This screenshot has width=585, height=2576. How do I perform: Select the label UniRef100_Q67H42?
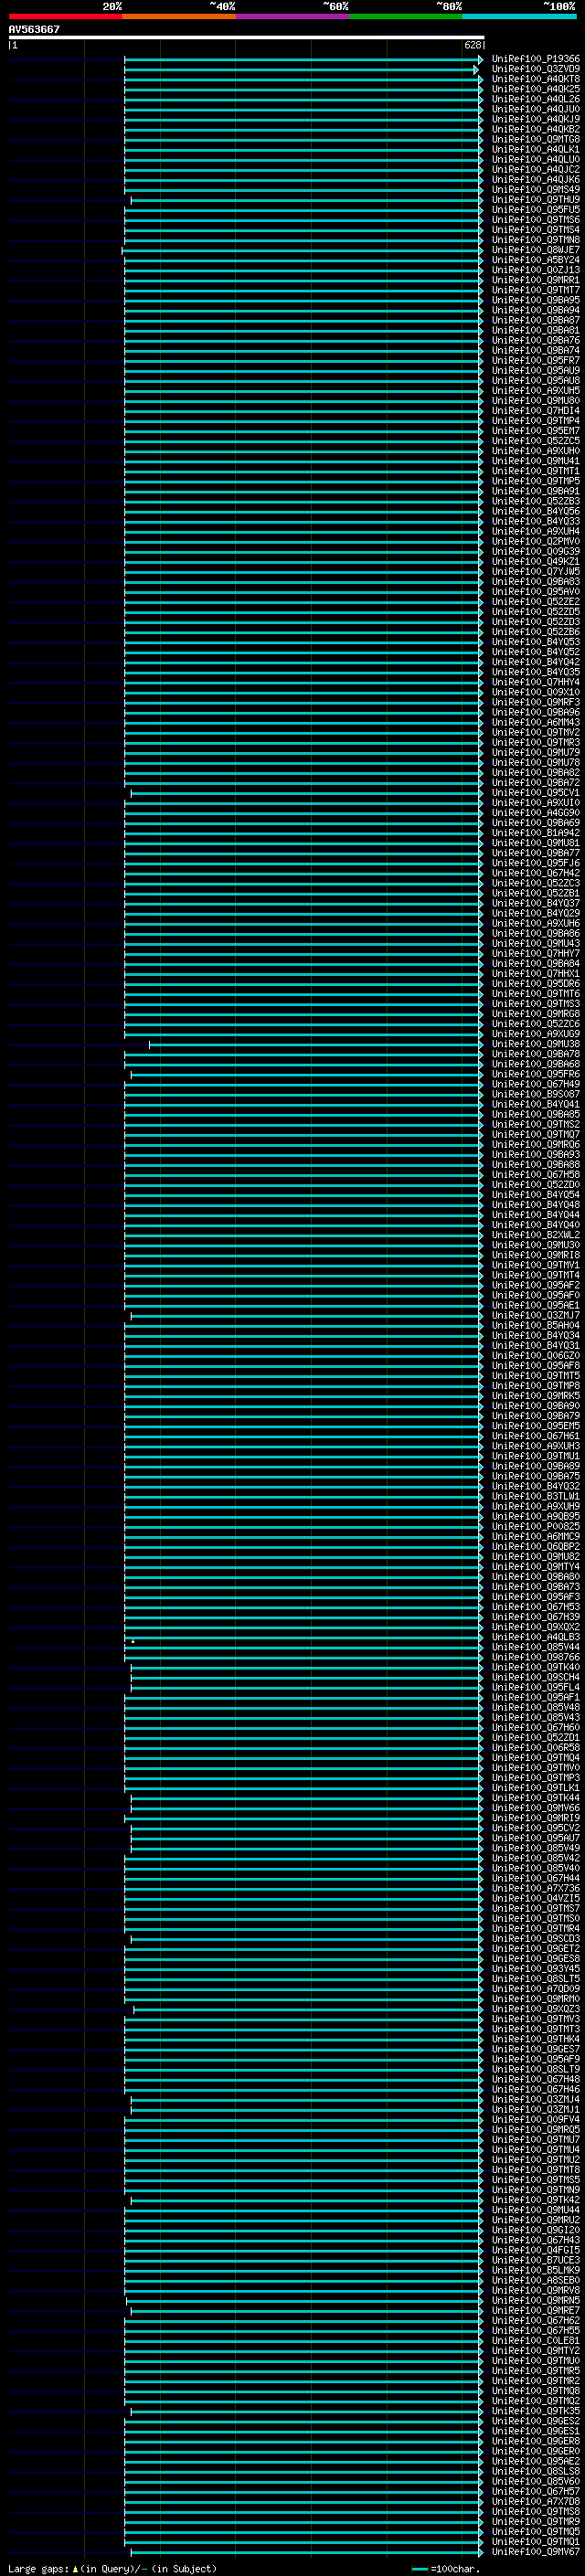pos(536,874)
